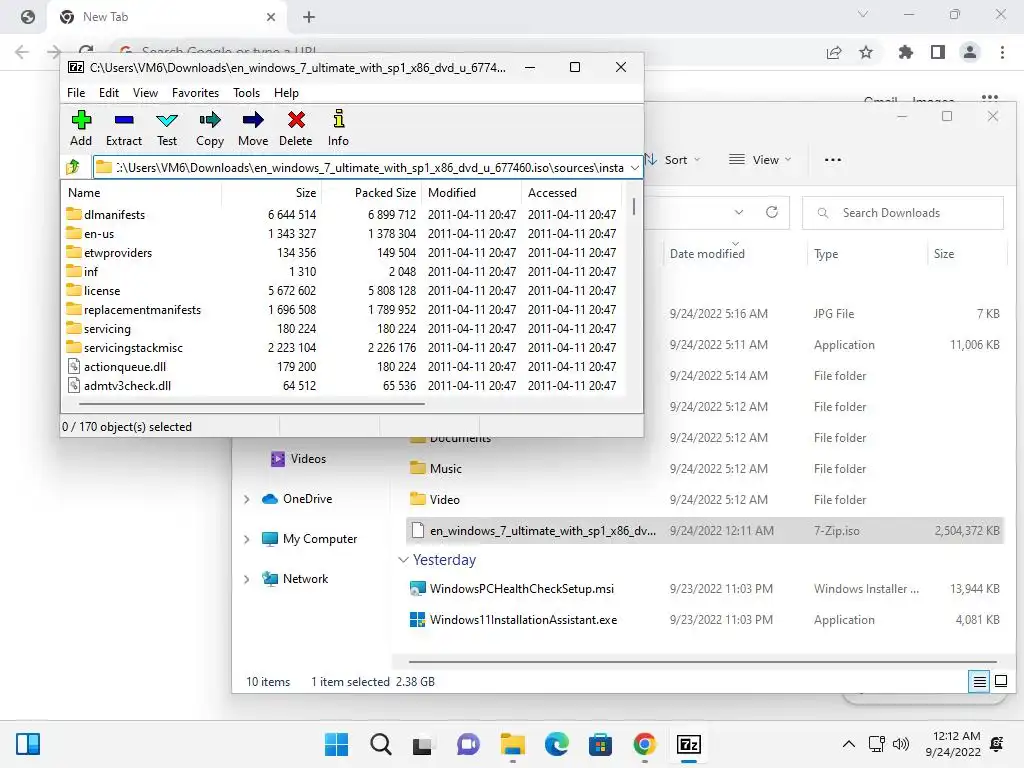Select the dlmanifests folder in 7-Zip
This screenshot has height=768, width=1024.
pyautogui.click(x=114, y=215)
